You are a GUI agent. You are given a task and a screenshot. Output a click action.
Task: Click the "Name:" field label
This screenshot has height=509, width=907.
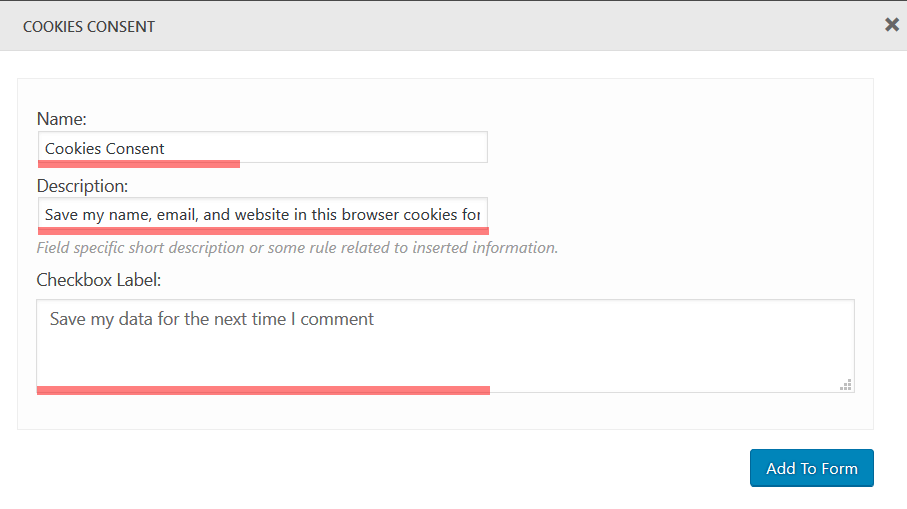point(62,119)
